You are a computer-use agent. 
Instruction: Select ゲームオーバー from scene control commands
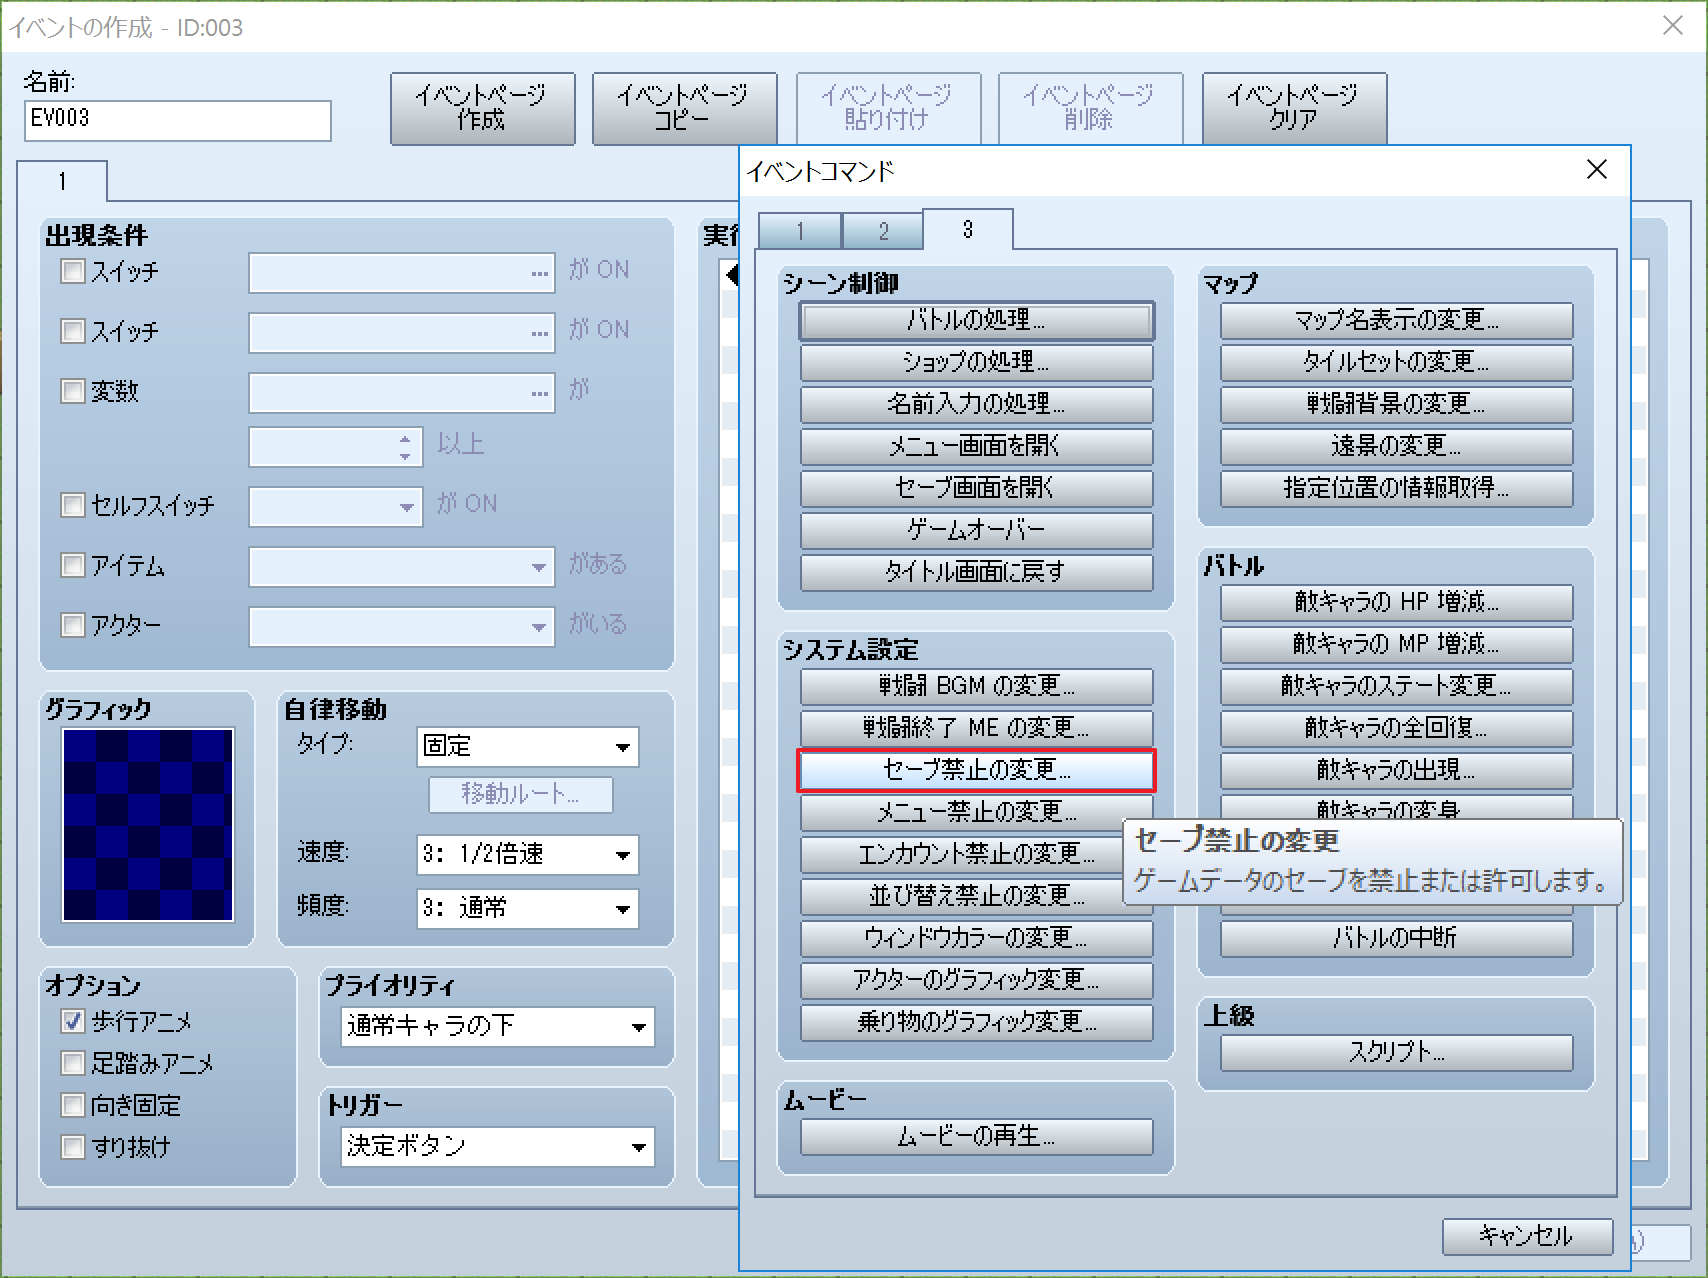975,530
